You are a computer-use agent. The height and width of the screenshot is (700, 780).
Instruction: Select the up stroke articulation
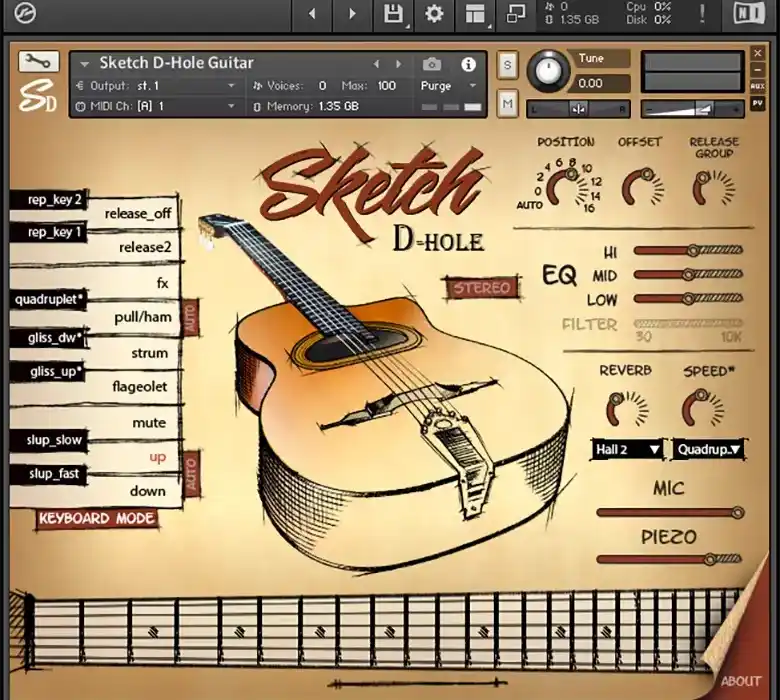158,457
